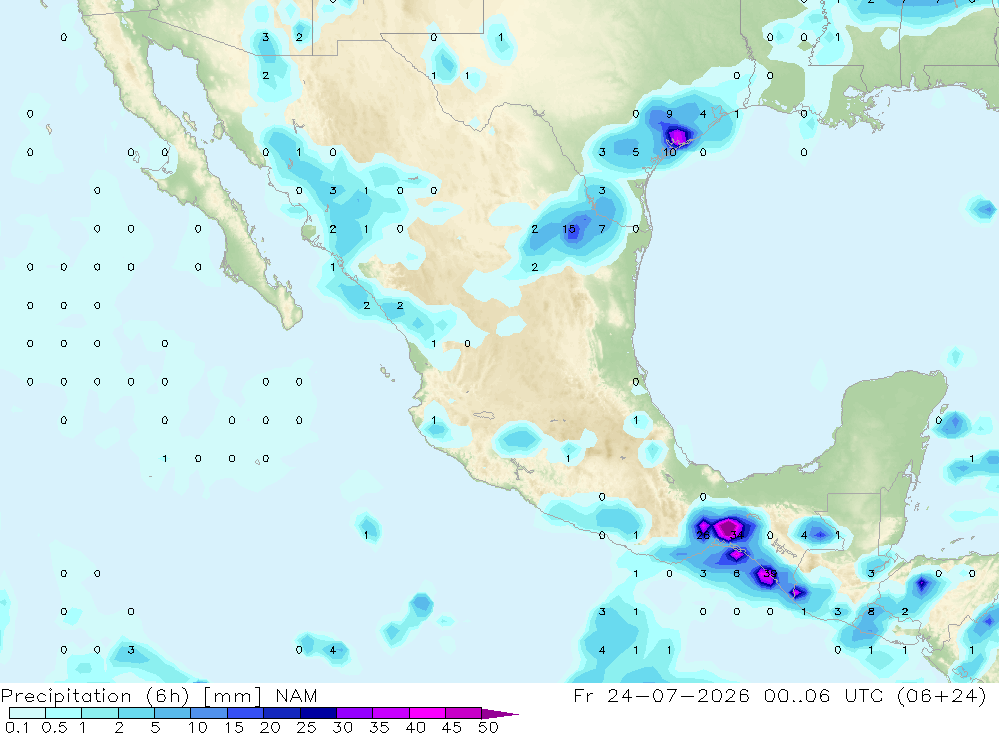Click the "Precipitation (6h) [mm] NAM" title
Screen dimensions: 1000x733
pyautogui.click(x=159, y=695)
